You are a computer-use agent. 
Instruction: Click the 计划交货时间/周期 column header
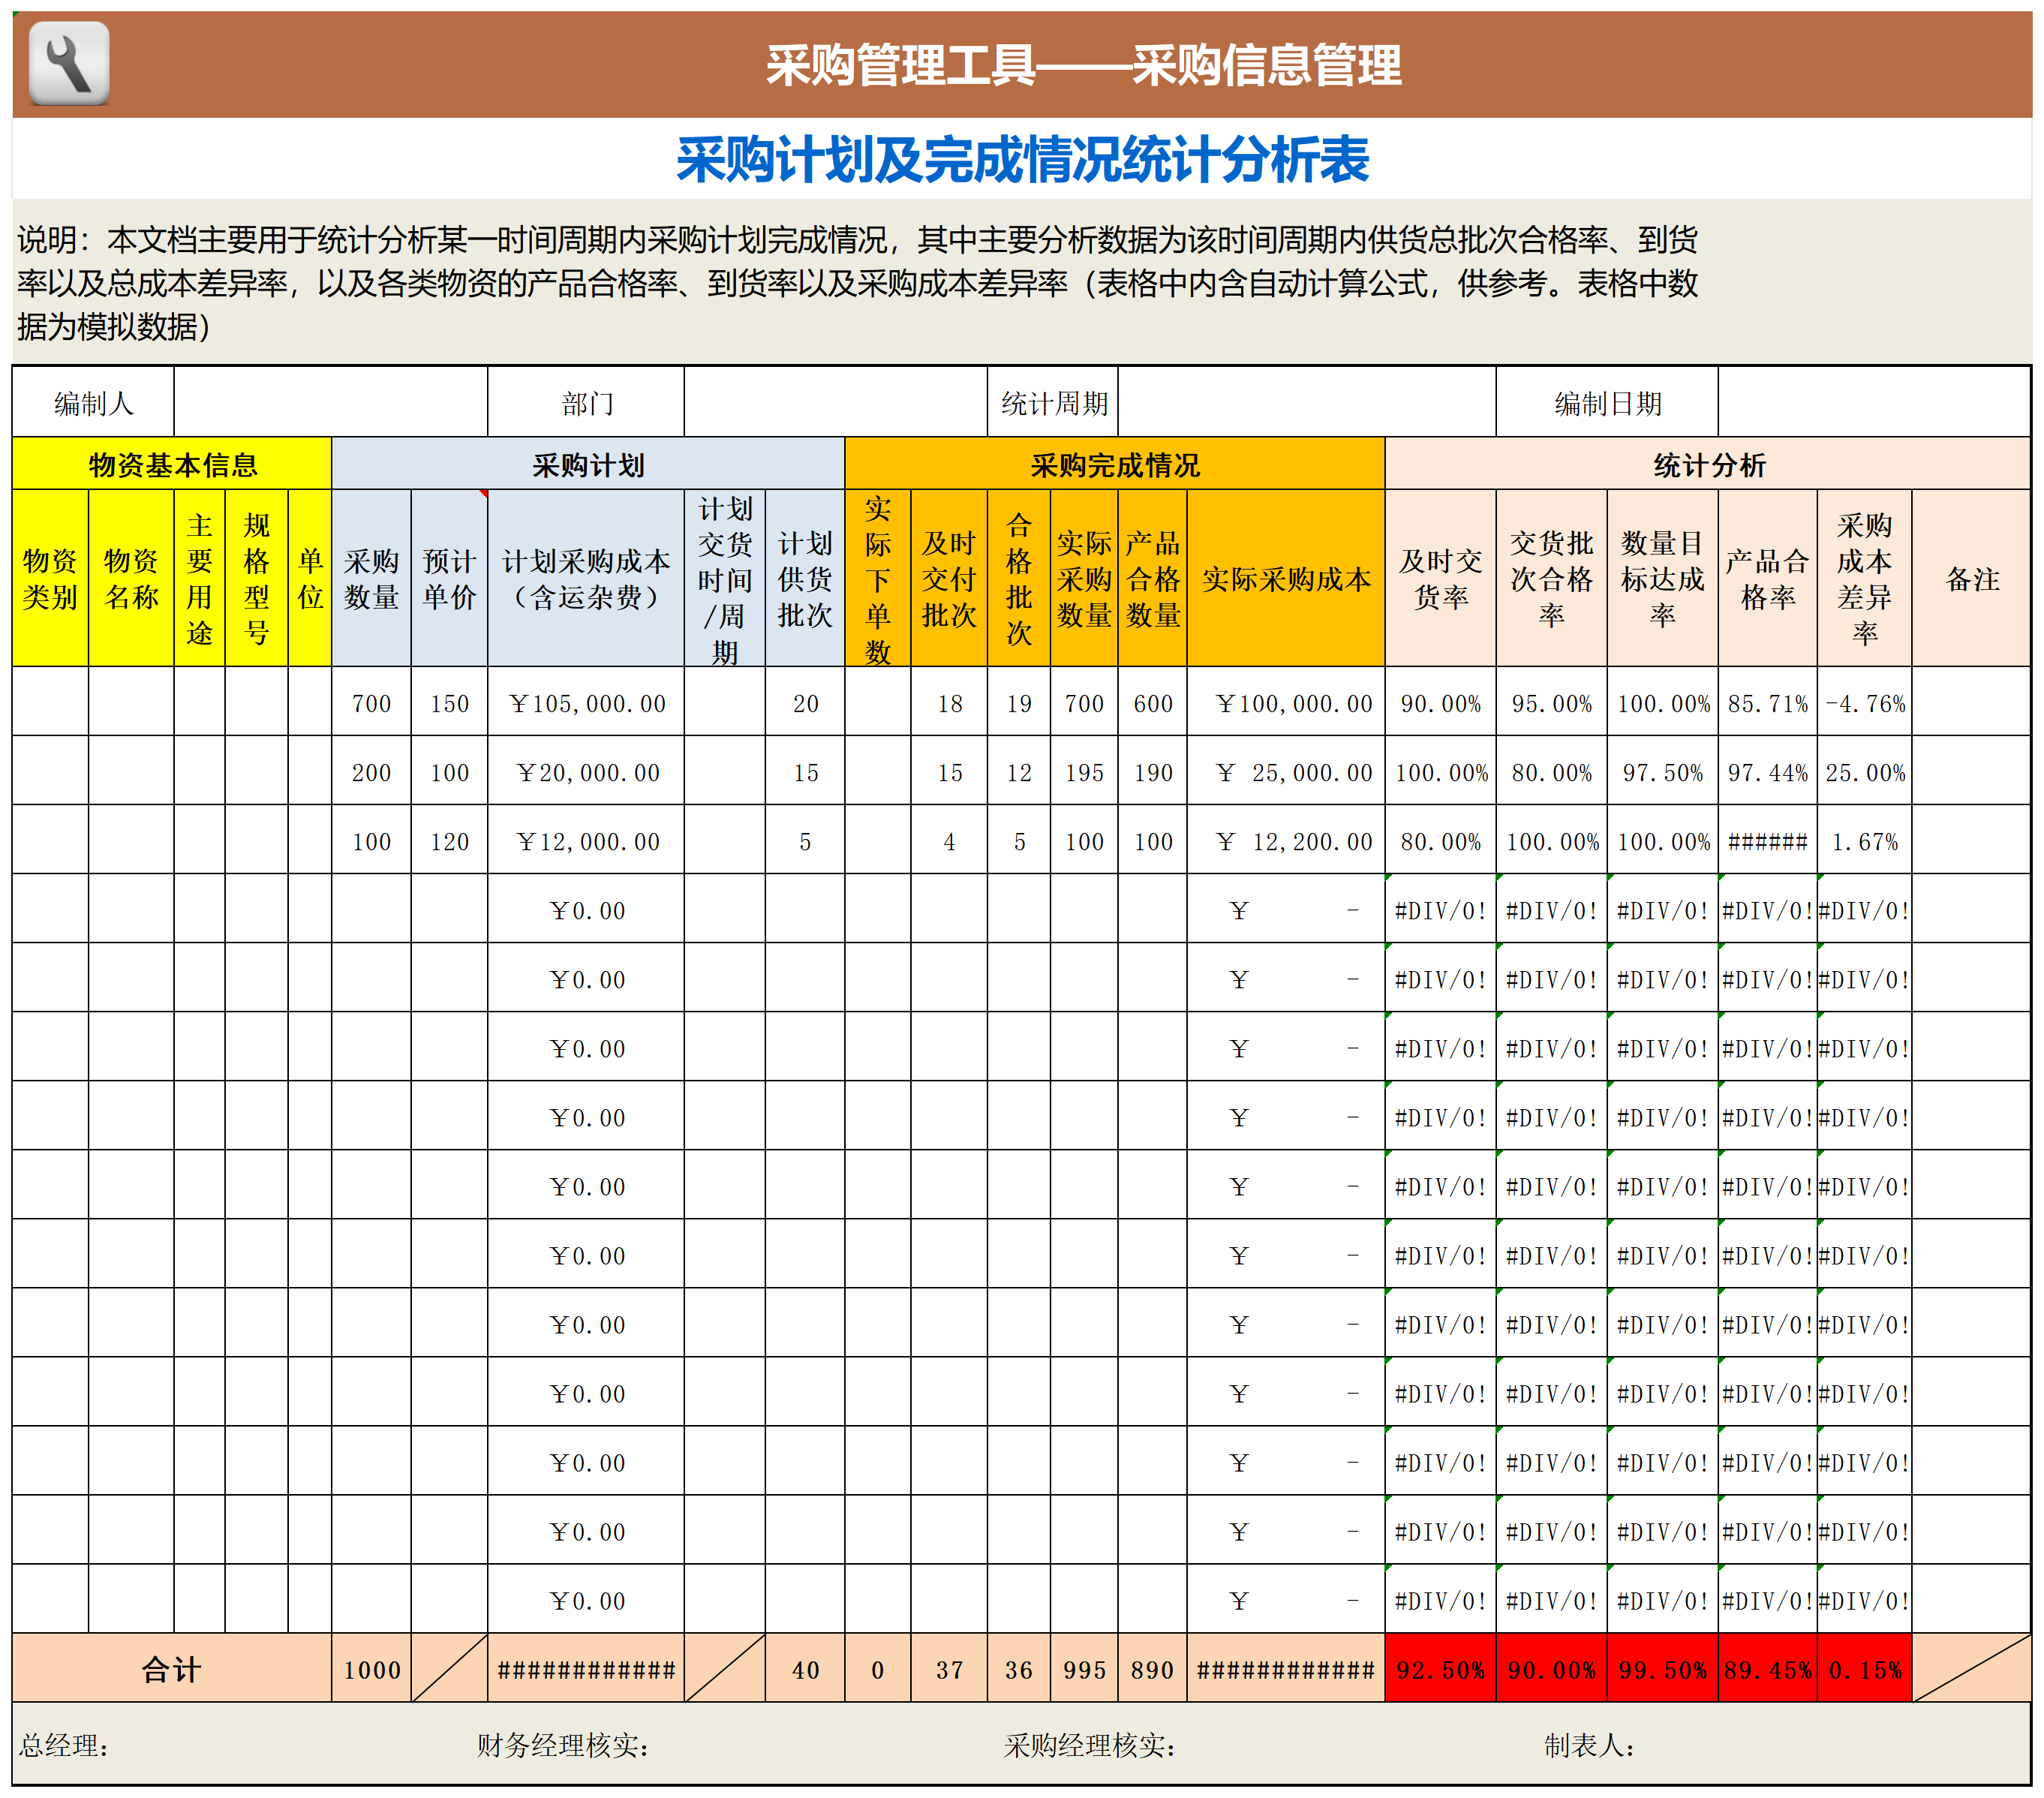point(725,578)
